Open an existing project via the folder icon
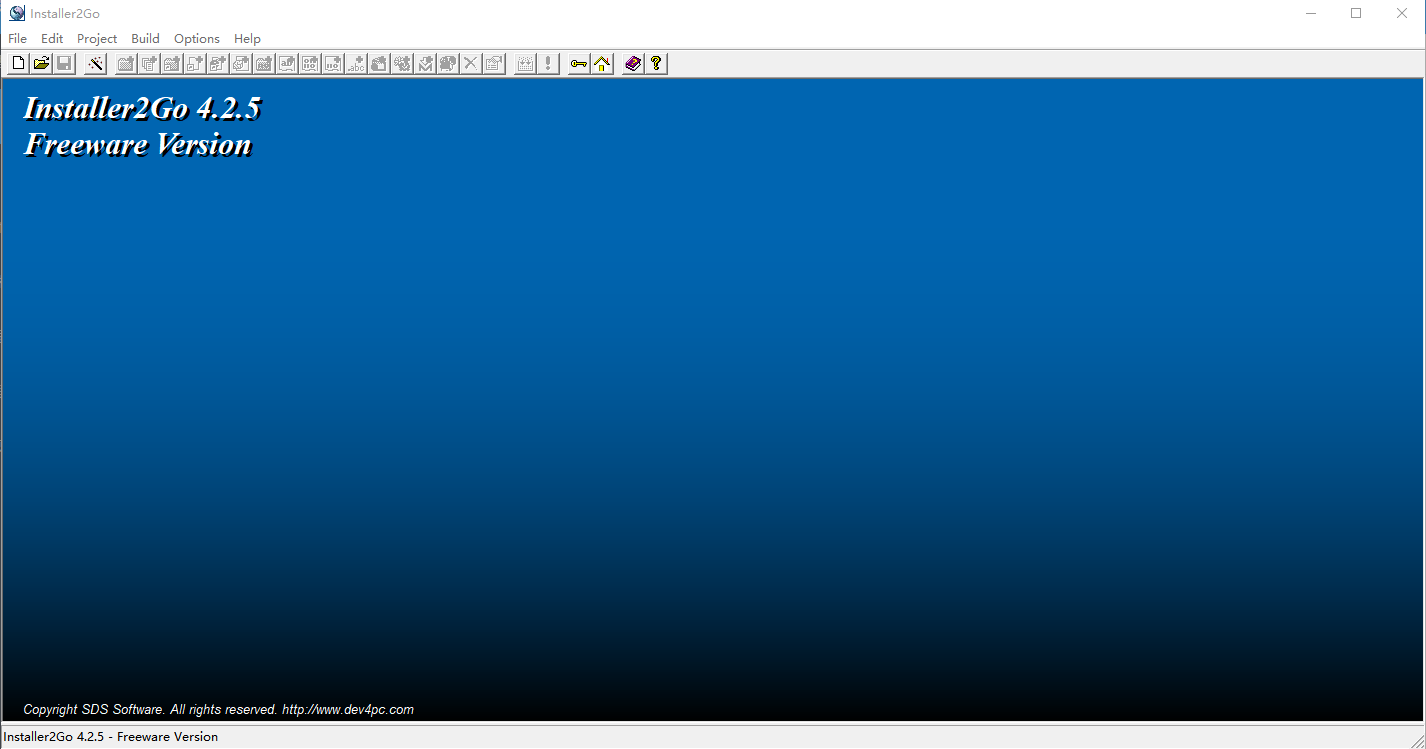The image size is (1426, 749). click(41, 64)
